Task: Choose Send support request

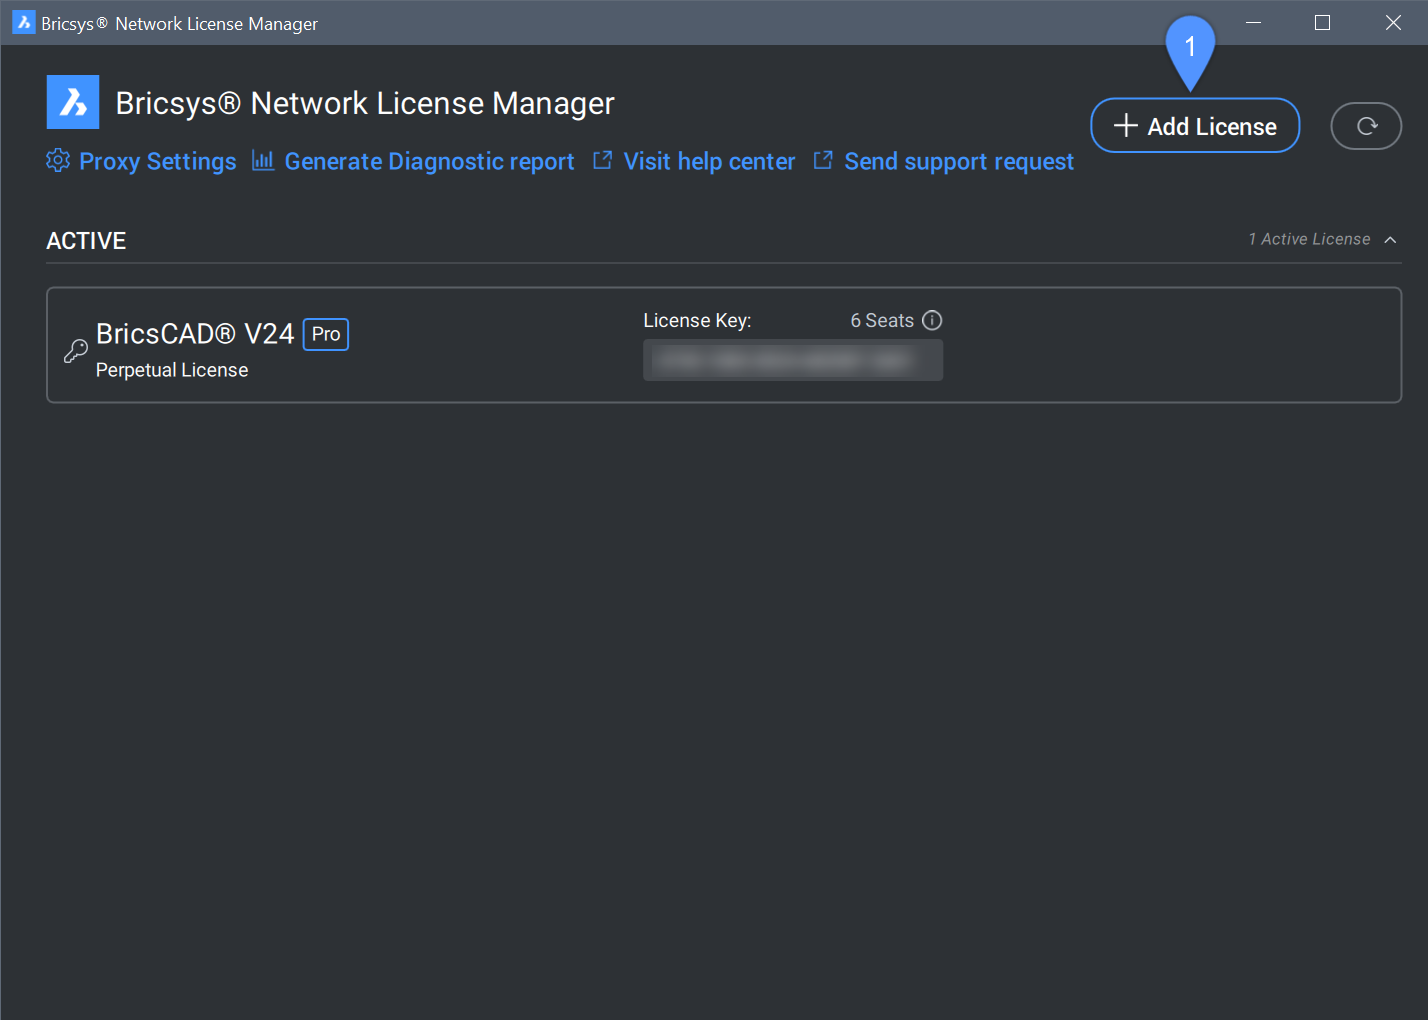Action: click(x=958, y=162)
